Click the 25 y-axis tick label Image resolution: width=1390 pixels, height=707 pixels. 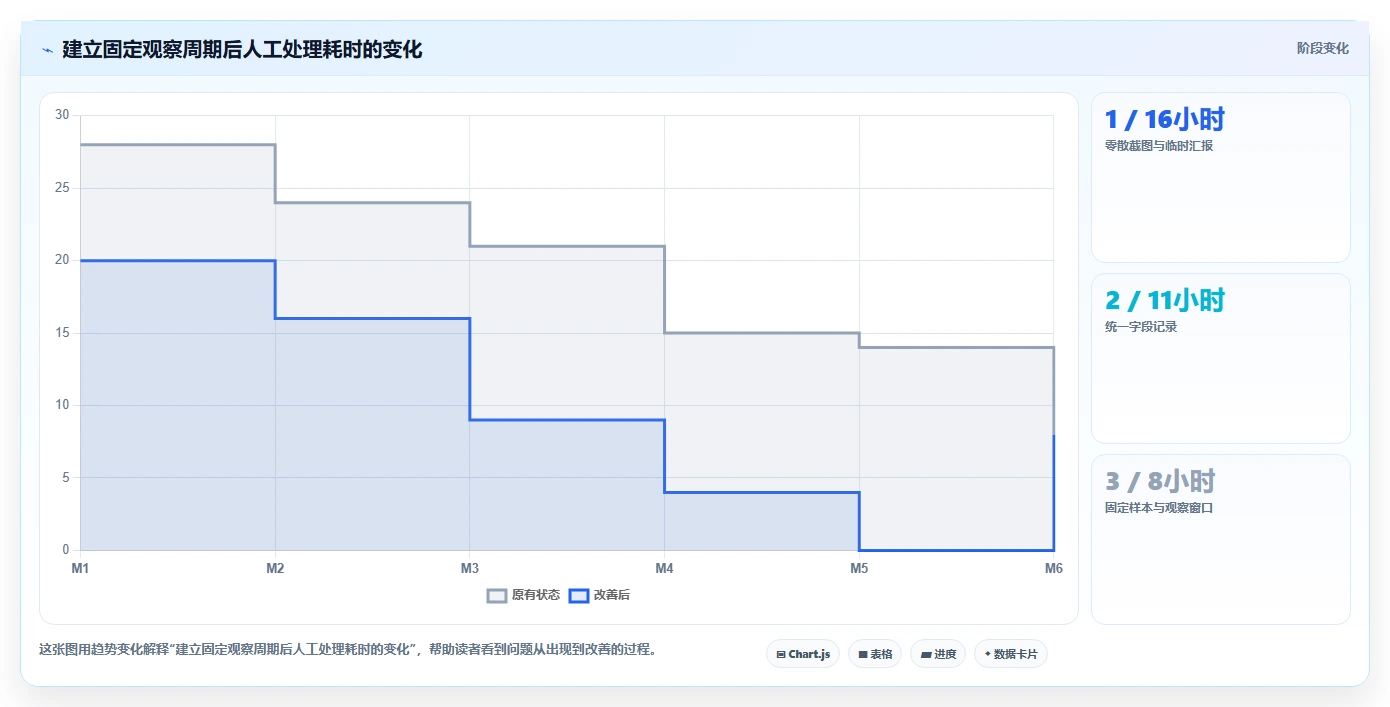[x=62, y=188]
